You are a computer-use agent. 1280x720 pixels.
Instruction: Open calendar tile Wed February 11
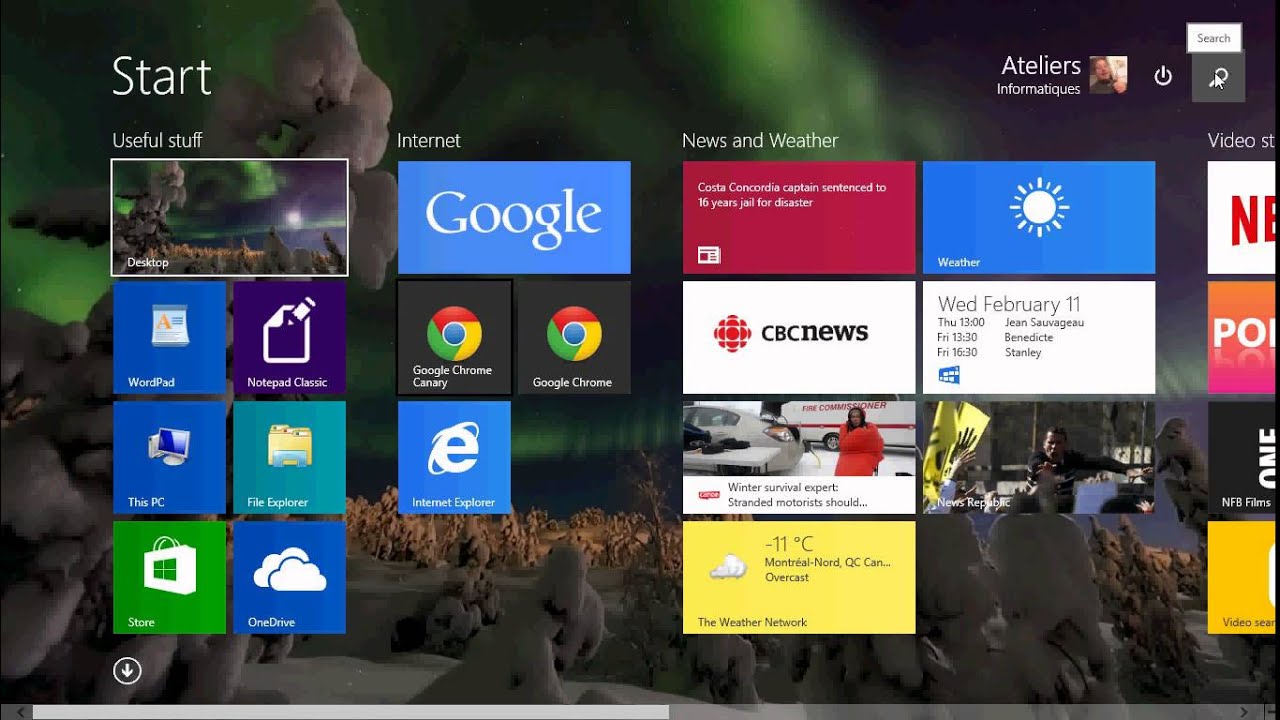[x=1039, y=337]
